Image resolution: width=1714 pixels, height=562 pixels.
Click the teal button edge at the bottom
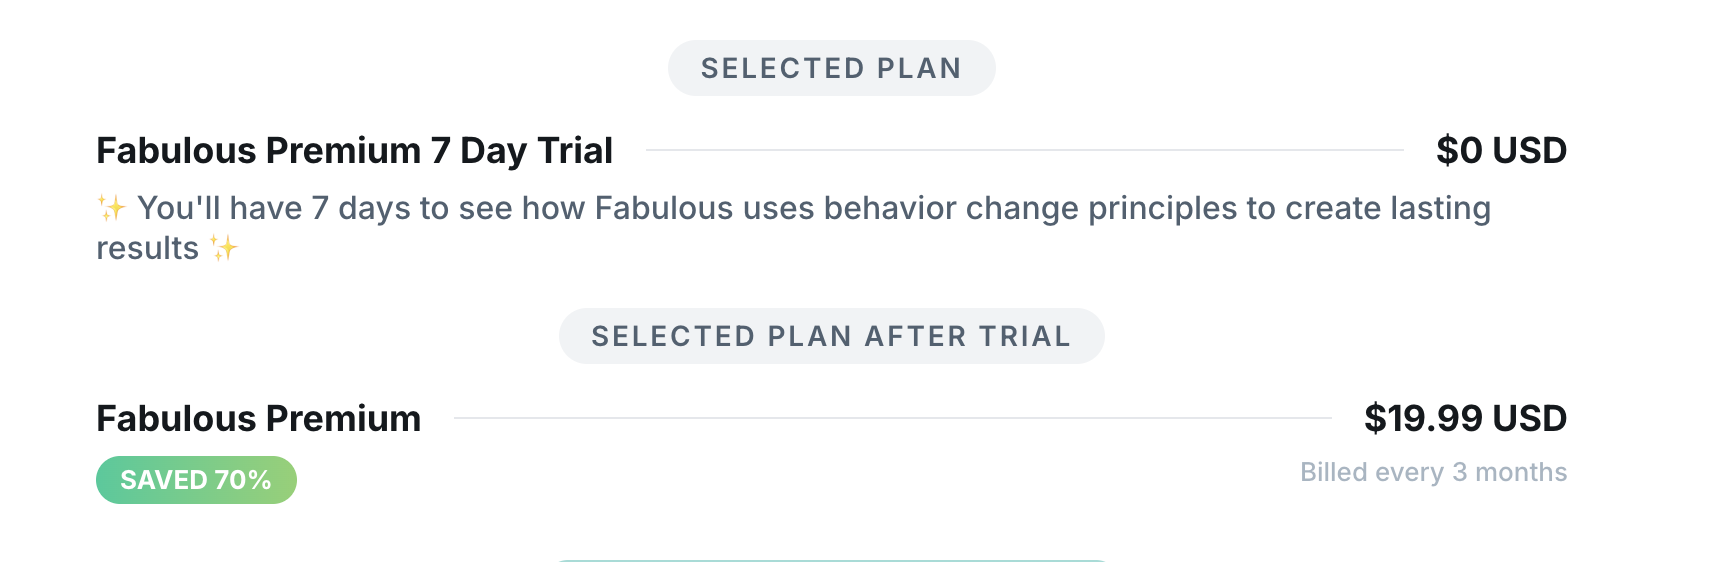coord(831,560)
